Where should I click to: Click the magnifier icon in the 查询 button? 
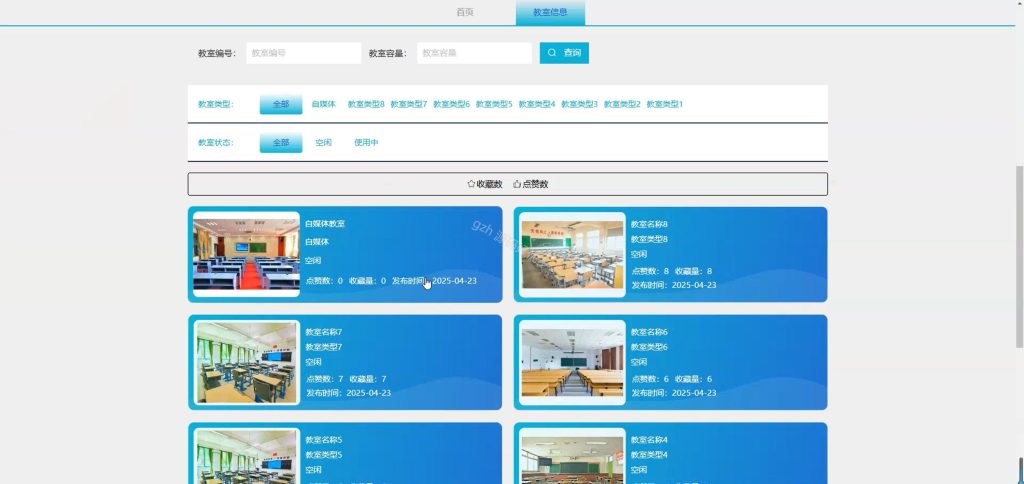pyautogui.click(x=552, y=53)
